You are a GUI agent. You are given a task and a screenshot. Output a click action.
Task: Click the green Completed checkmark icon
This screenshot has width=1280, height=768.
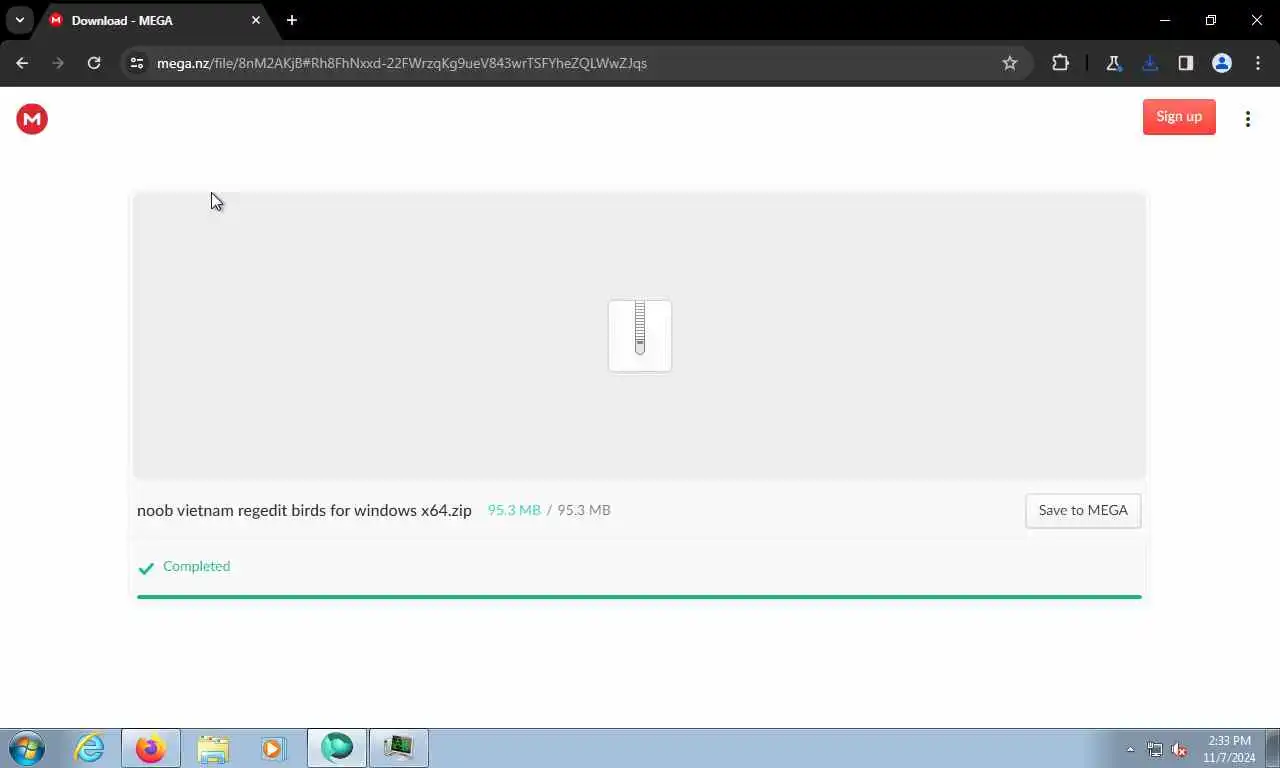tap(146, 568)
